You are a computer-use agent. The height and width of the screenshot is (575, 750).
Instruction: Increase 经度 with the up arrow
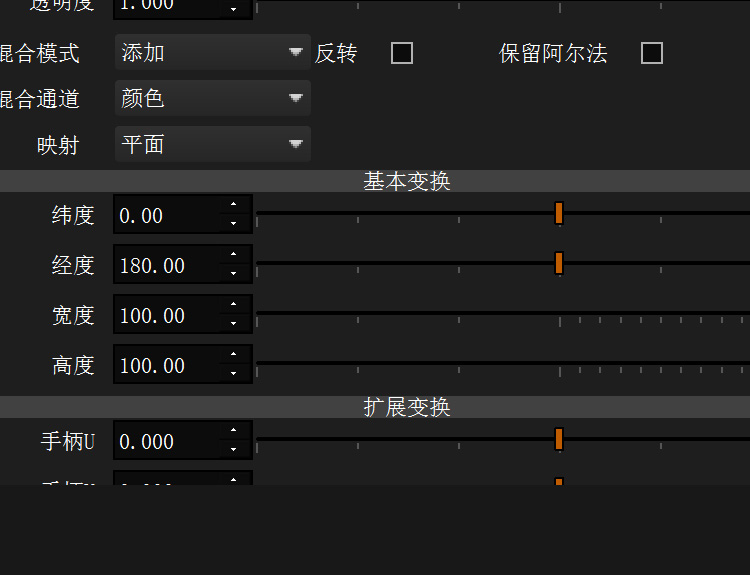click(x=234, y=254)
